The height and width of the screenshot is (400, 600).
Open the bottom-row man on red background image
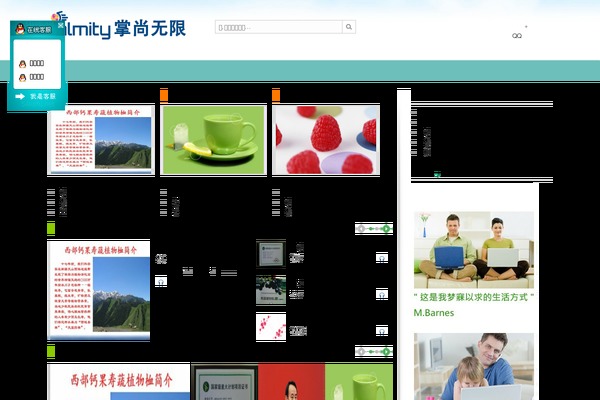coord(292,382)
